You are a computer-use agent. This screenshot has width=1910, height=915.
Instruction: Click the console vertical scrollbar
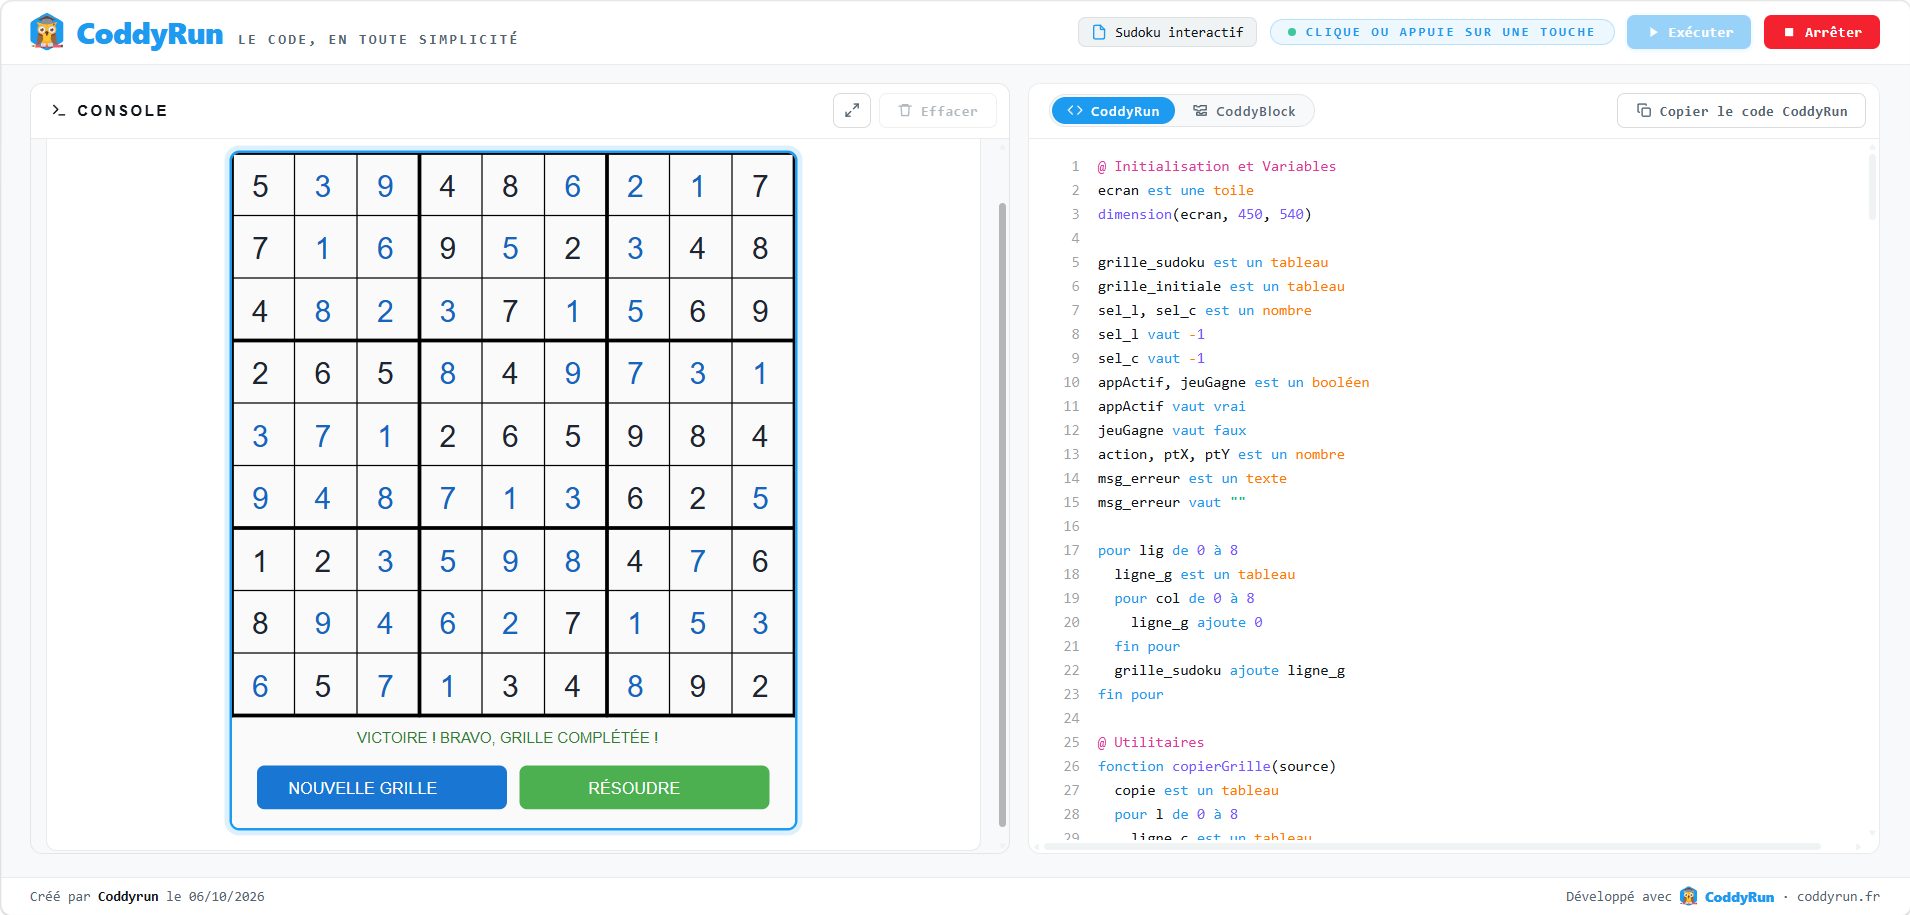click(x=1002, y=514)
